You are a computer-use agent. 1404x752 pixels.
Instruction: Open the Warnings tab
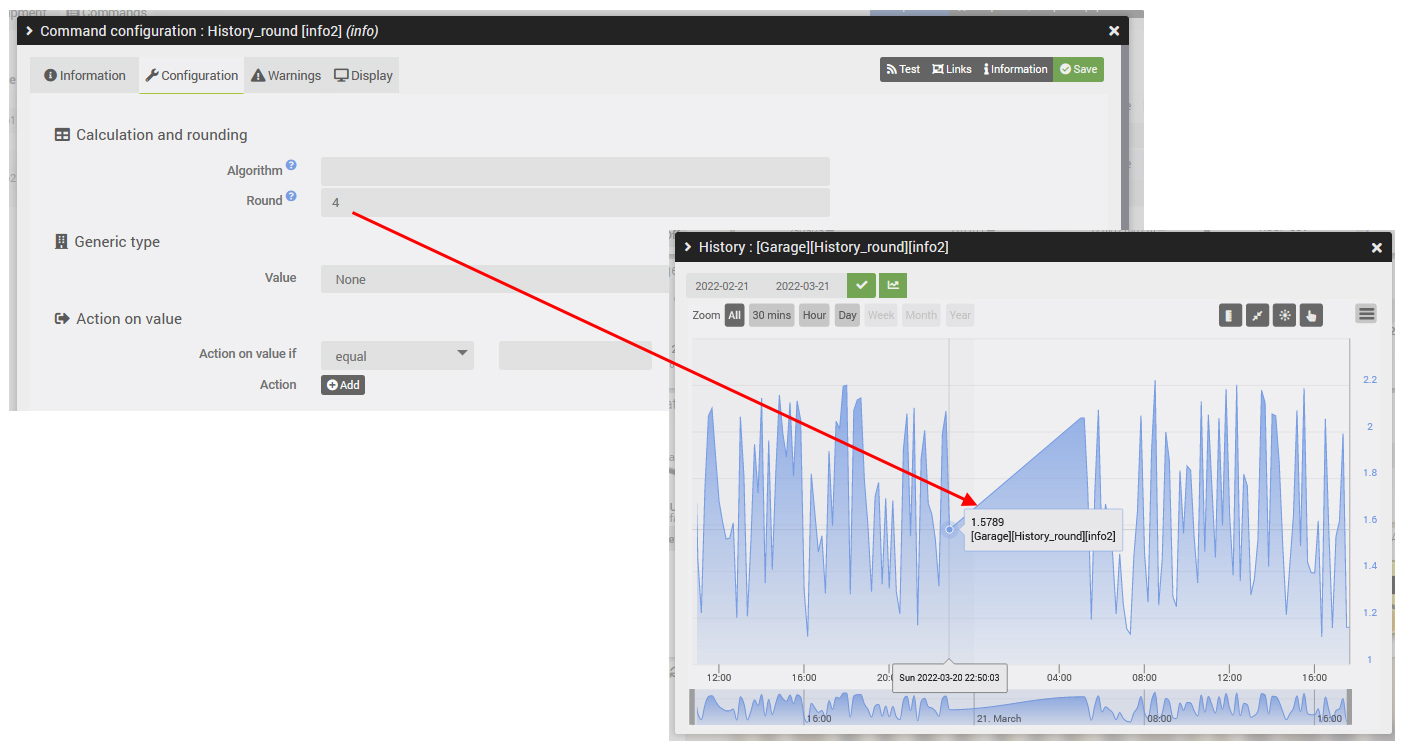pos(286,76)
